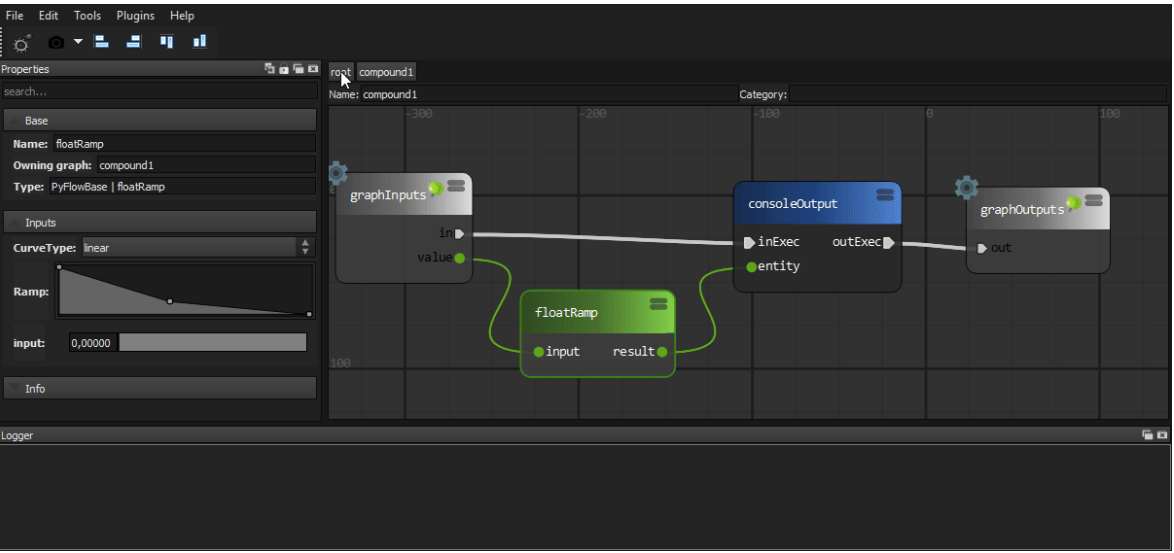The height and width of the screenshot is (553, 1174).
Task: Click the camera screenshot tool icon
Action: (x=56, y=43)
